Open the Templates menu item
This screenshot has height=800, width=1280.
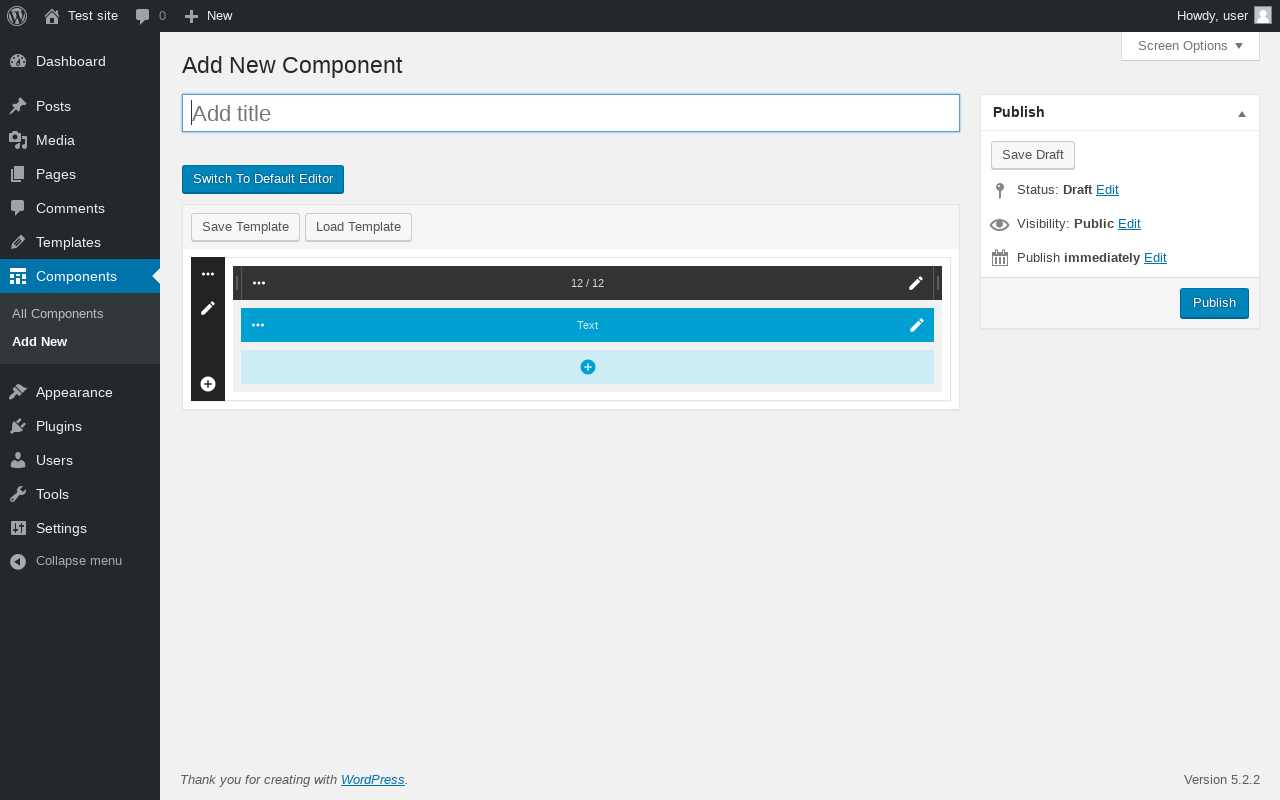[80, 242]
